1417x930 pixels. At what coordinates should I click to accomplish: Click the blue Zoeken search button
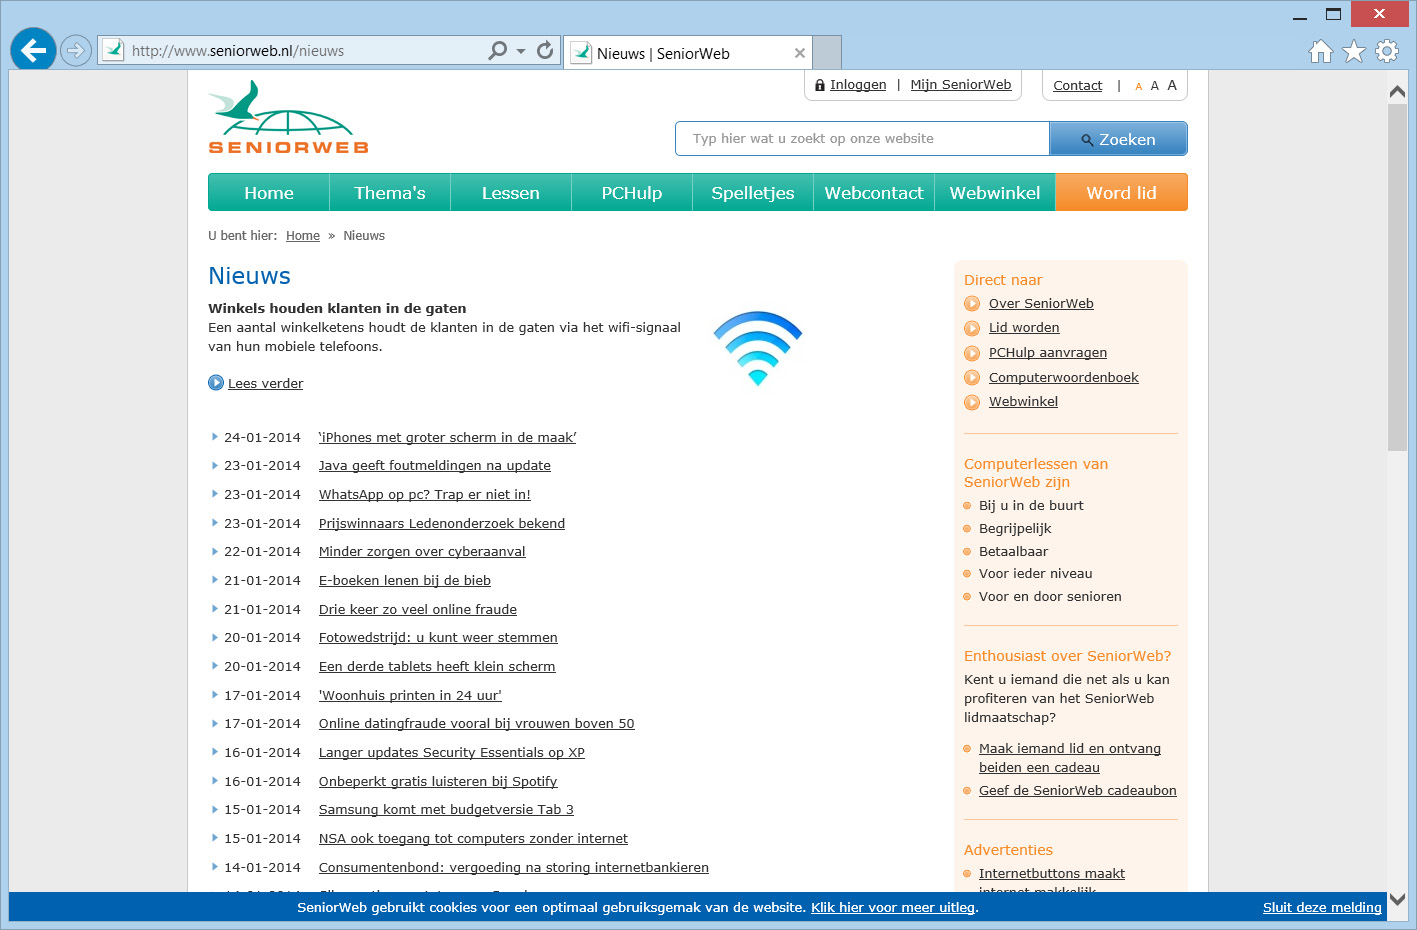pyautogui.click(x=1118, y=139)
